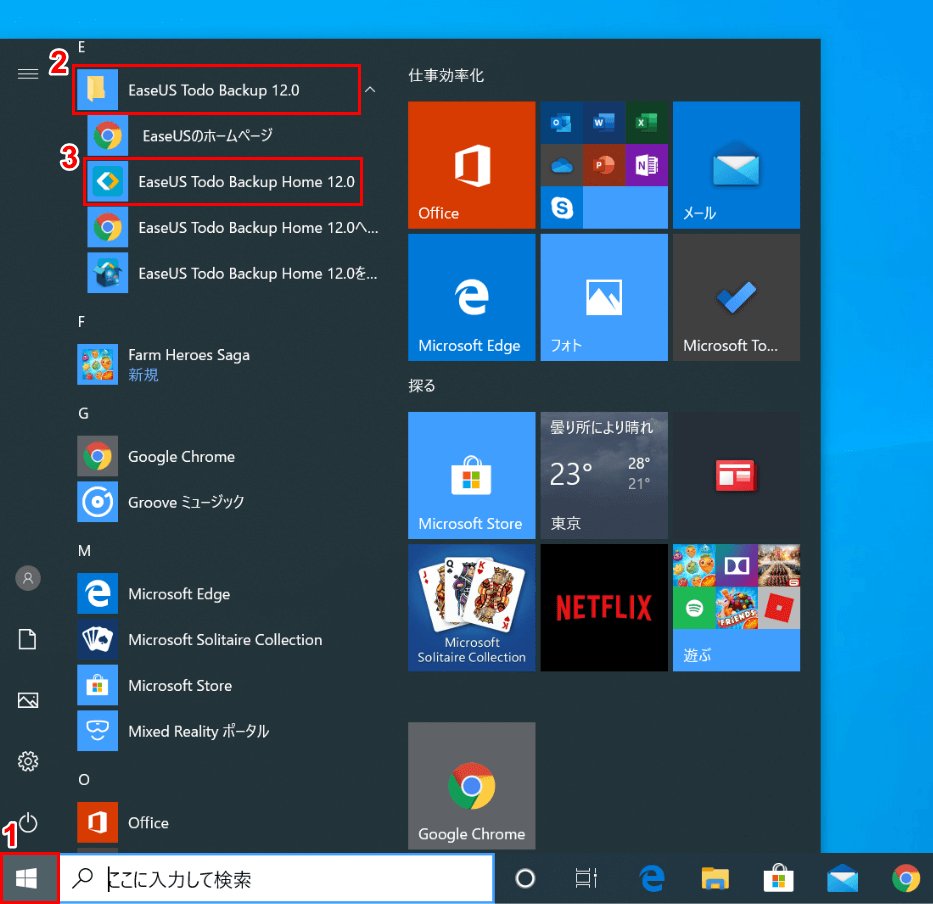
Task: Open Settings gear in Start sidebar
Action: click(x=28, y=761)
